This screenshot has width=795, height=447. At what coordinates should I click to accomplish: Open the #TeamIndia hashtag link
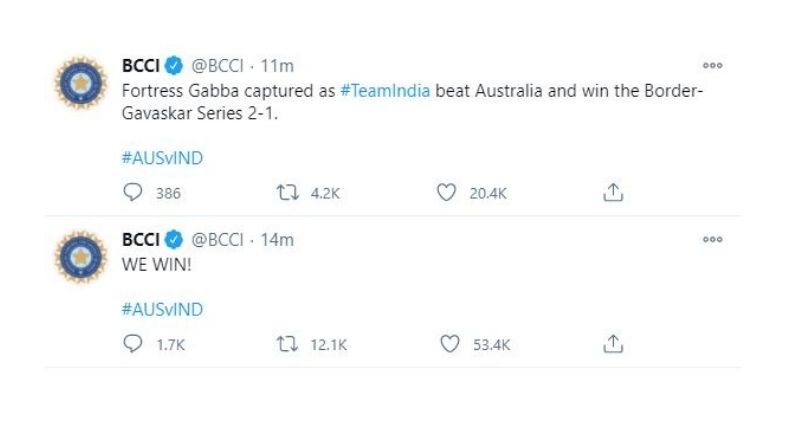pyautogui.click(x=385, y=91)
